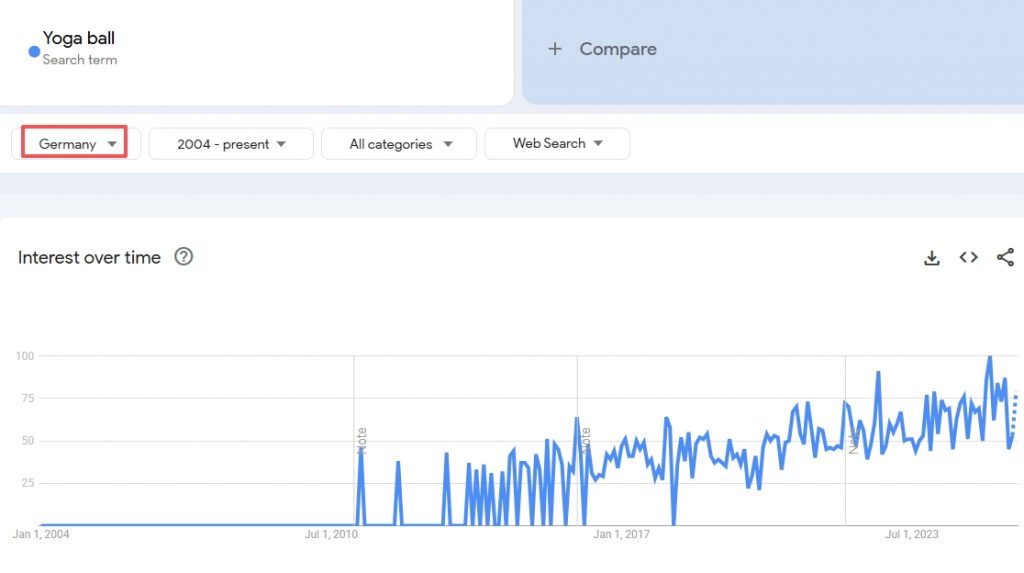Open the embed code icon

pos(968,258)
